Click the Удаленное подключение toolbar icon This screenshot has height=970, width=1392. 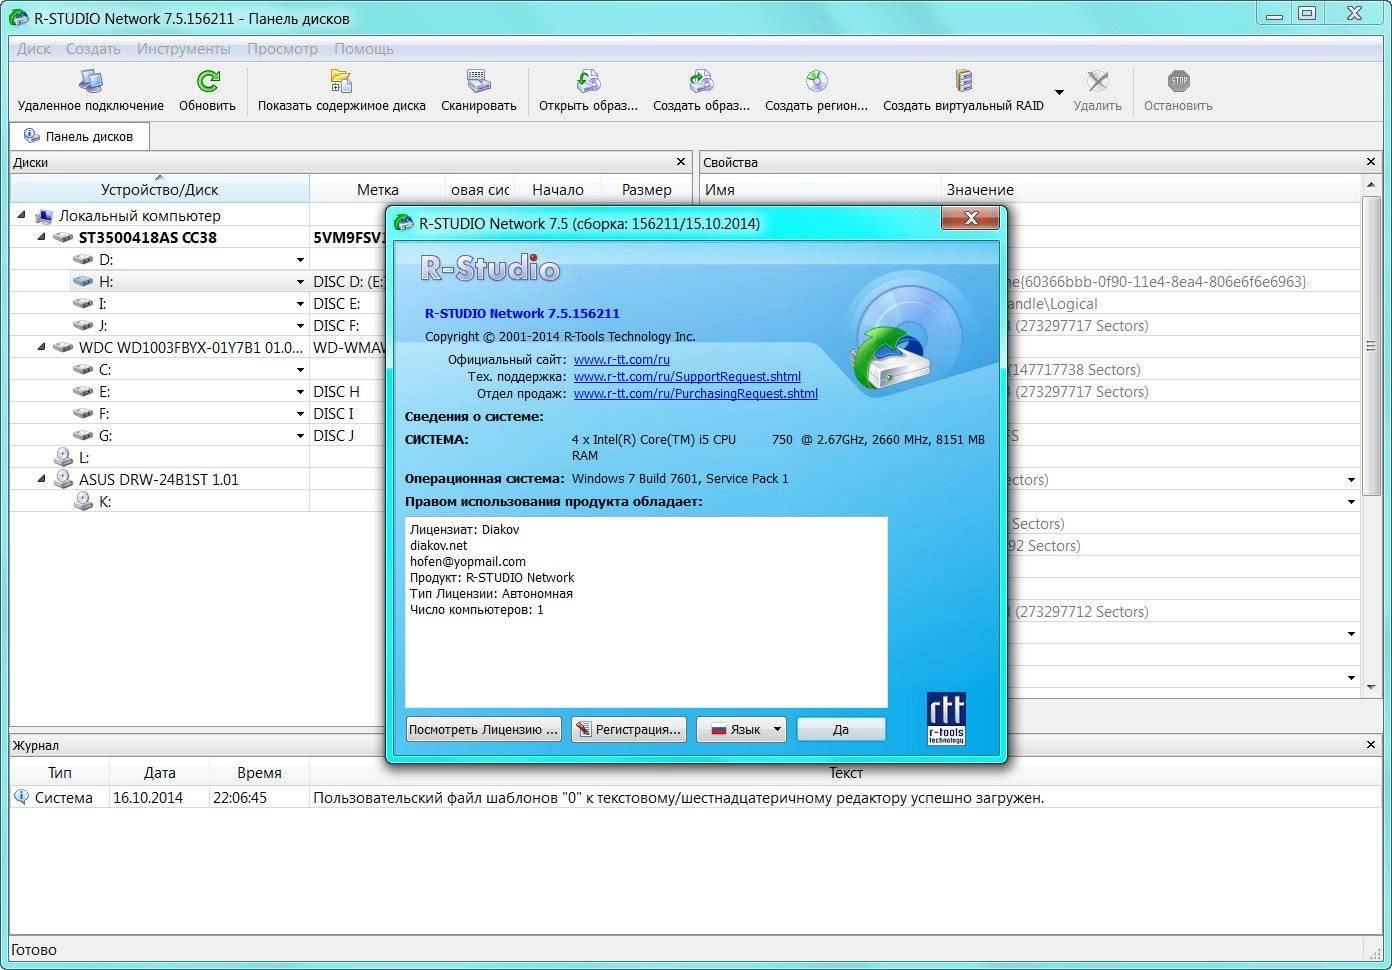coord(90,81)
